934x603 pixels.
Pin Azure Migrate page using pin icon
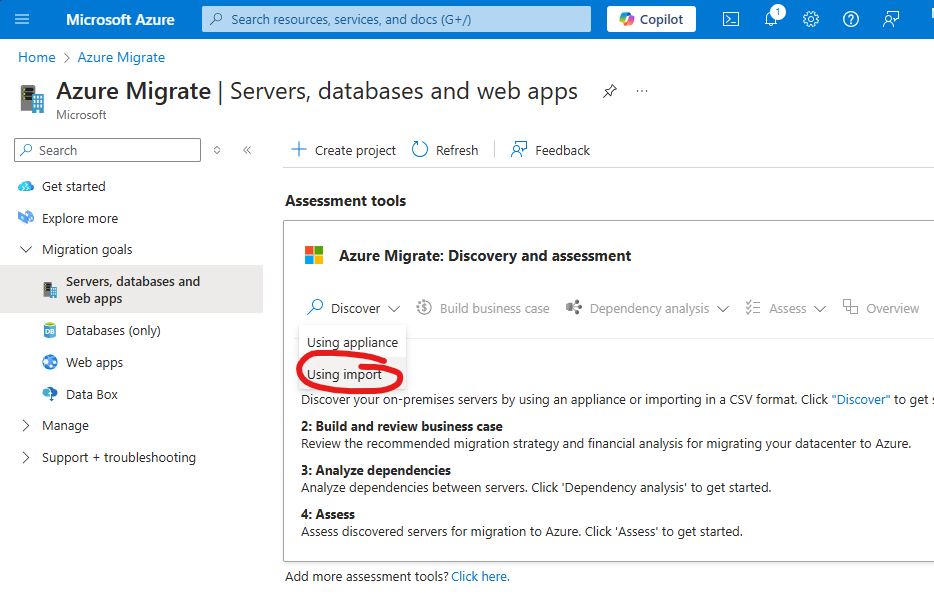609,91
